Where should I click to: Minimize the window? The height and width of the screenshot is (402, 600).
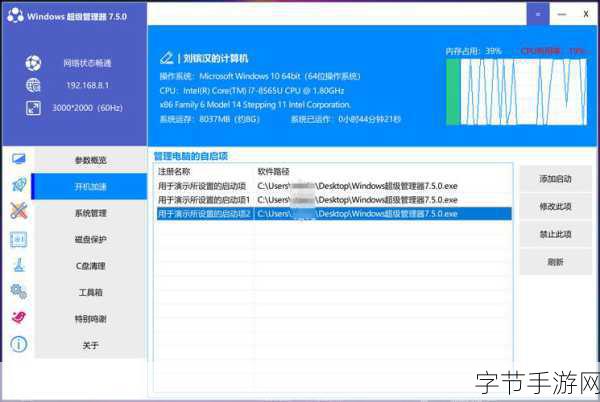562,14
